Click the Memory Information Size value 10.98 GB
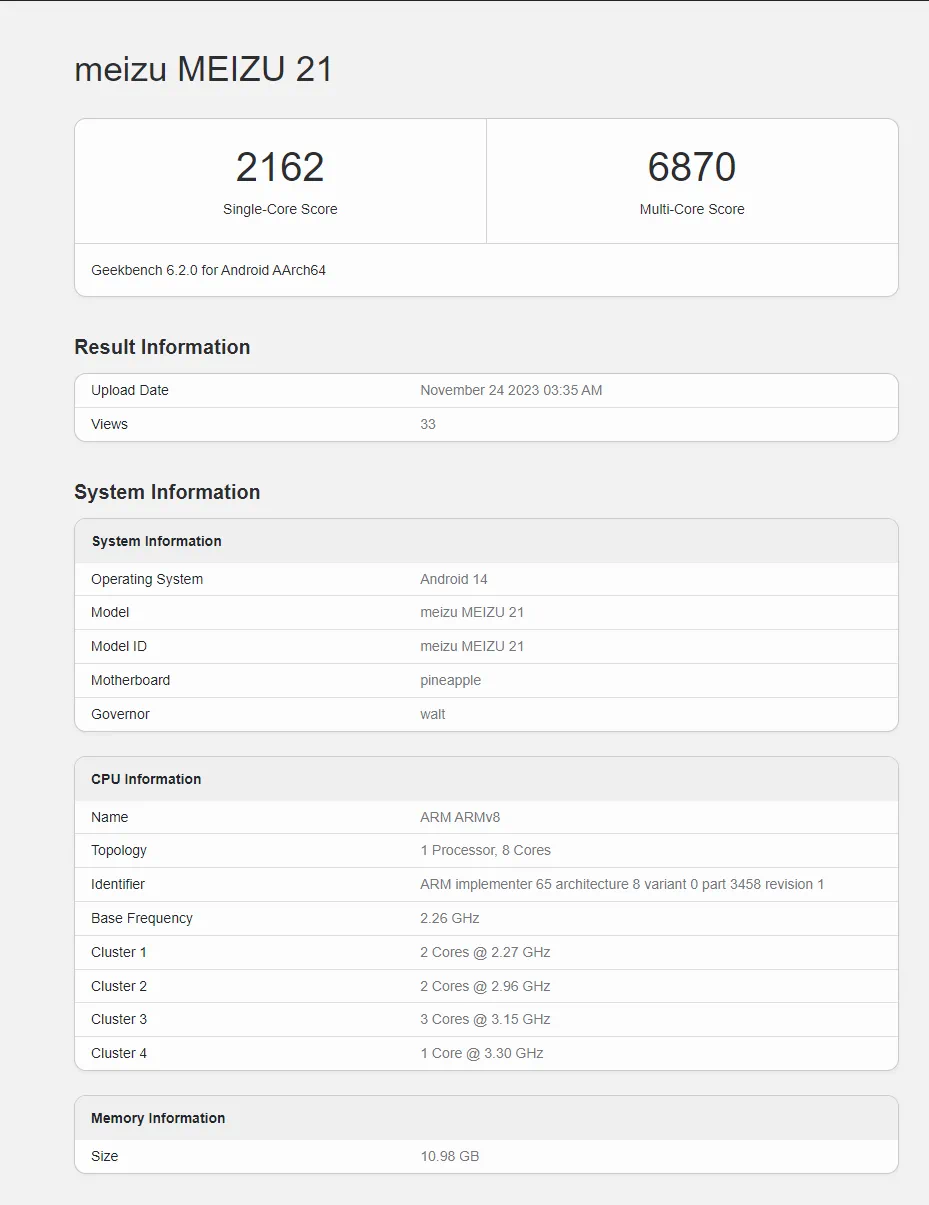The width and height of the screenshot is (929, 1205). coord(450,1156)
